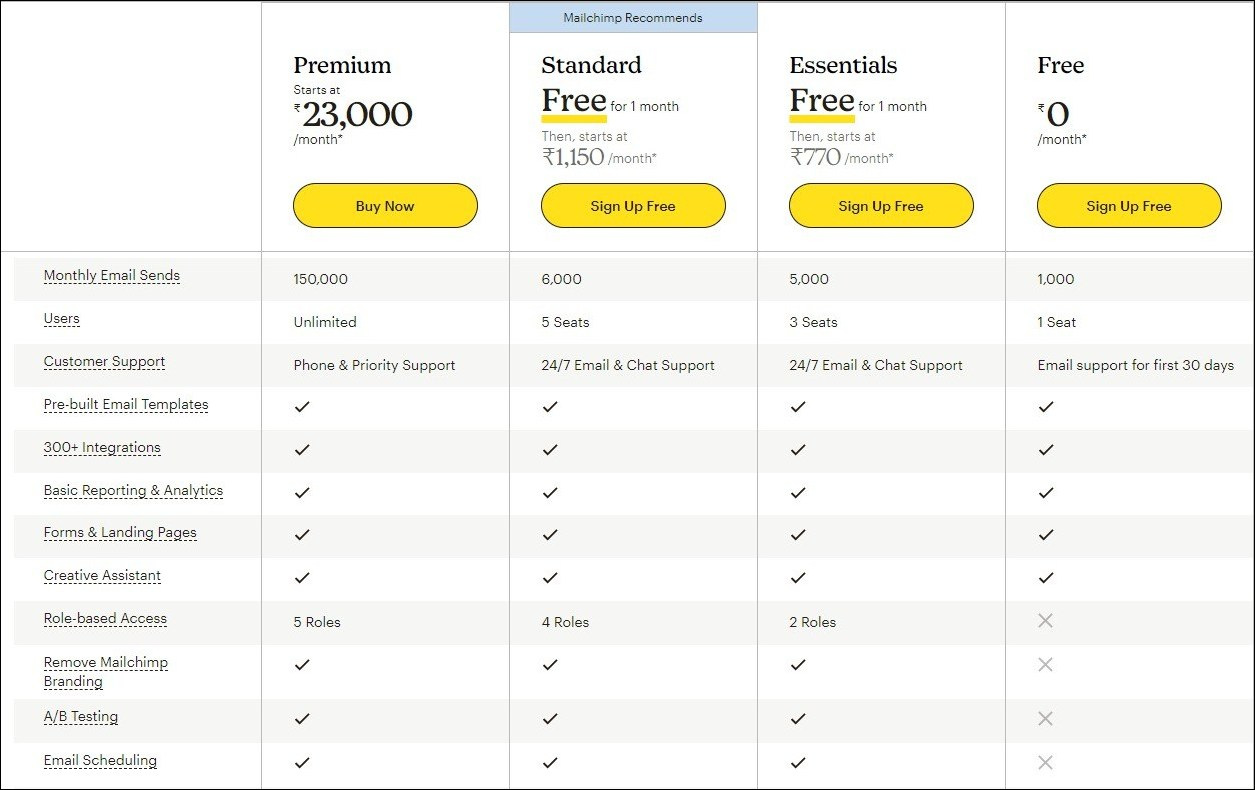Click Sign Up Free under the Free plan
Image resolution: width=1255 pixels, height=790 pixels.
1129,206
